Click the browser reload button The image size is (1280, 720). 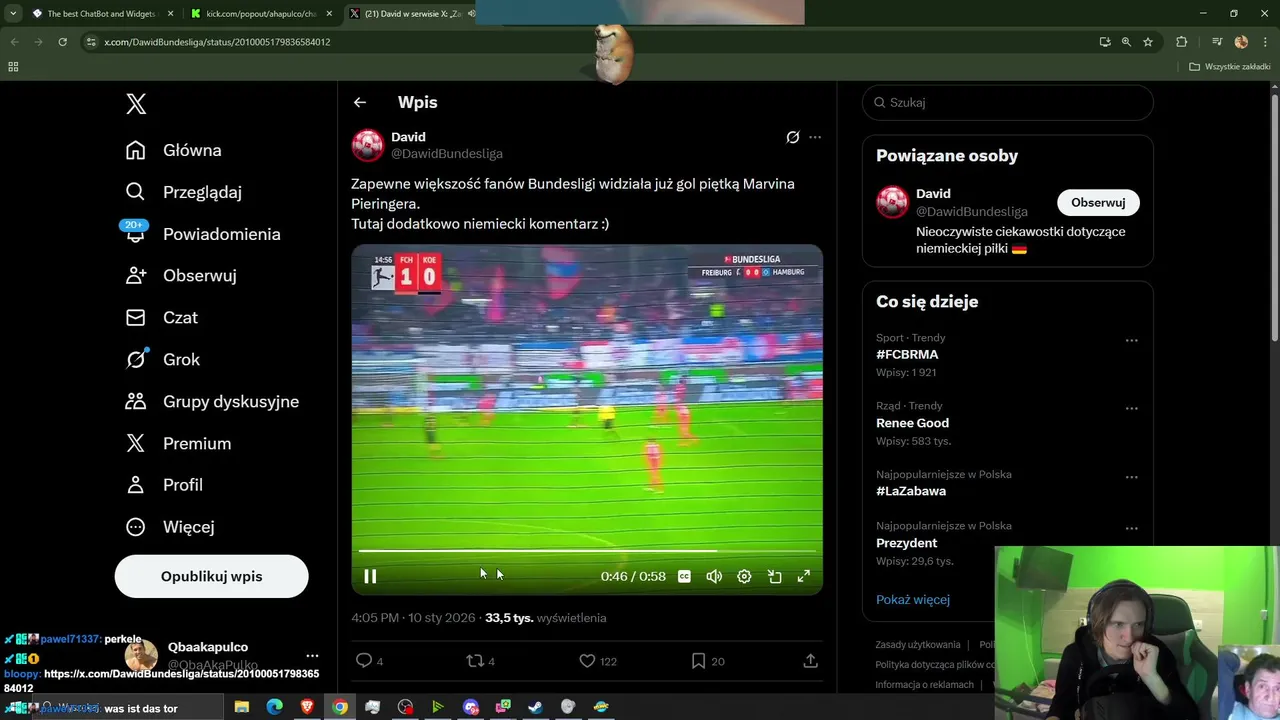coord(62,42)
